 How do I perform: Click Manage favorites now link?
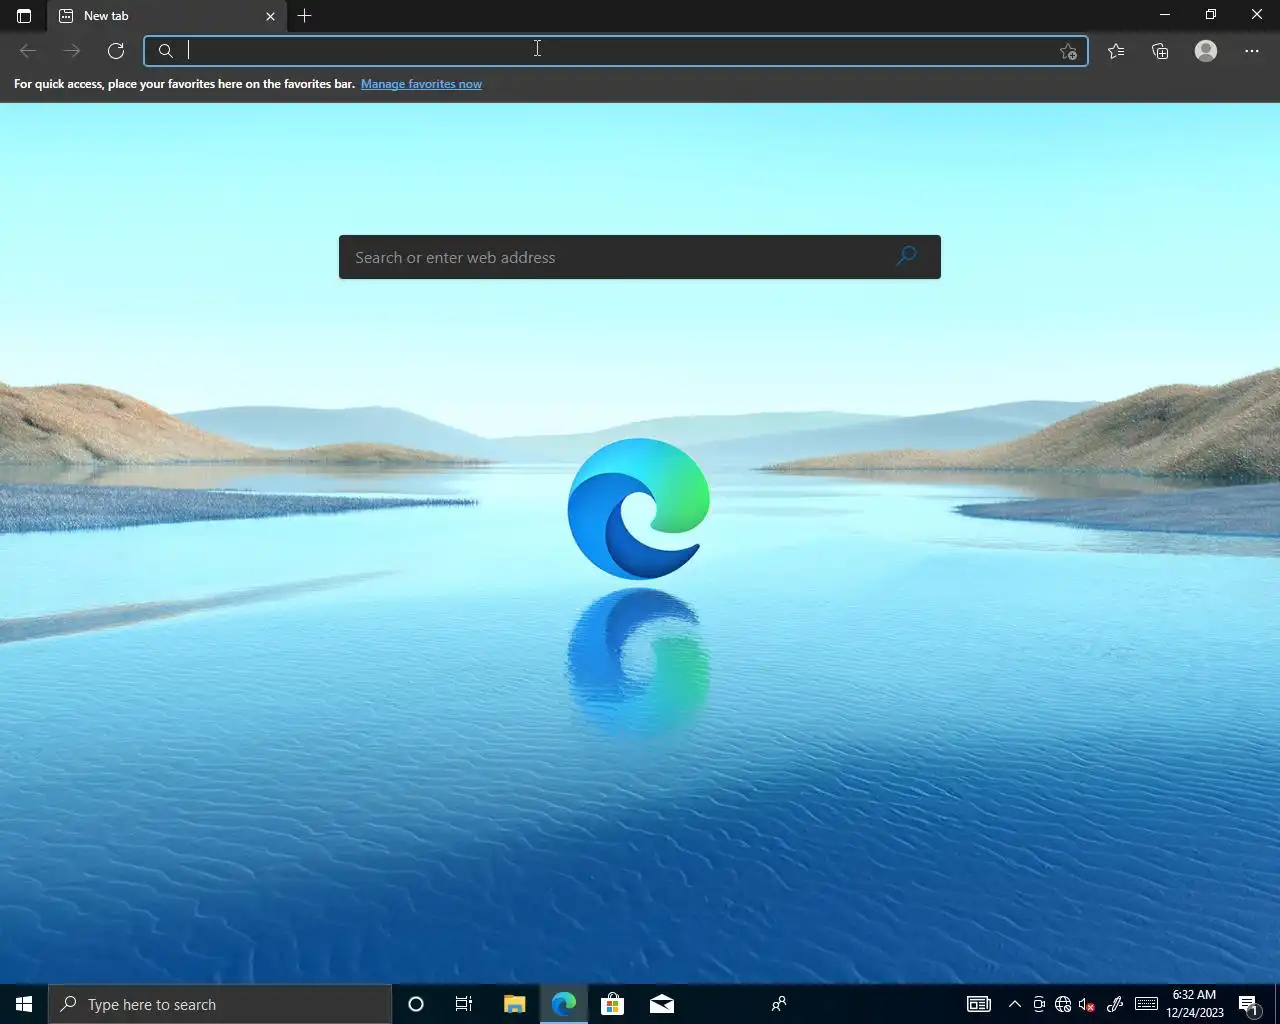click(x=421, y=84)
